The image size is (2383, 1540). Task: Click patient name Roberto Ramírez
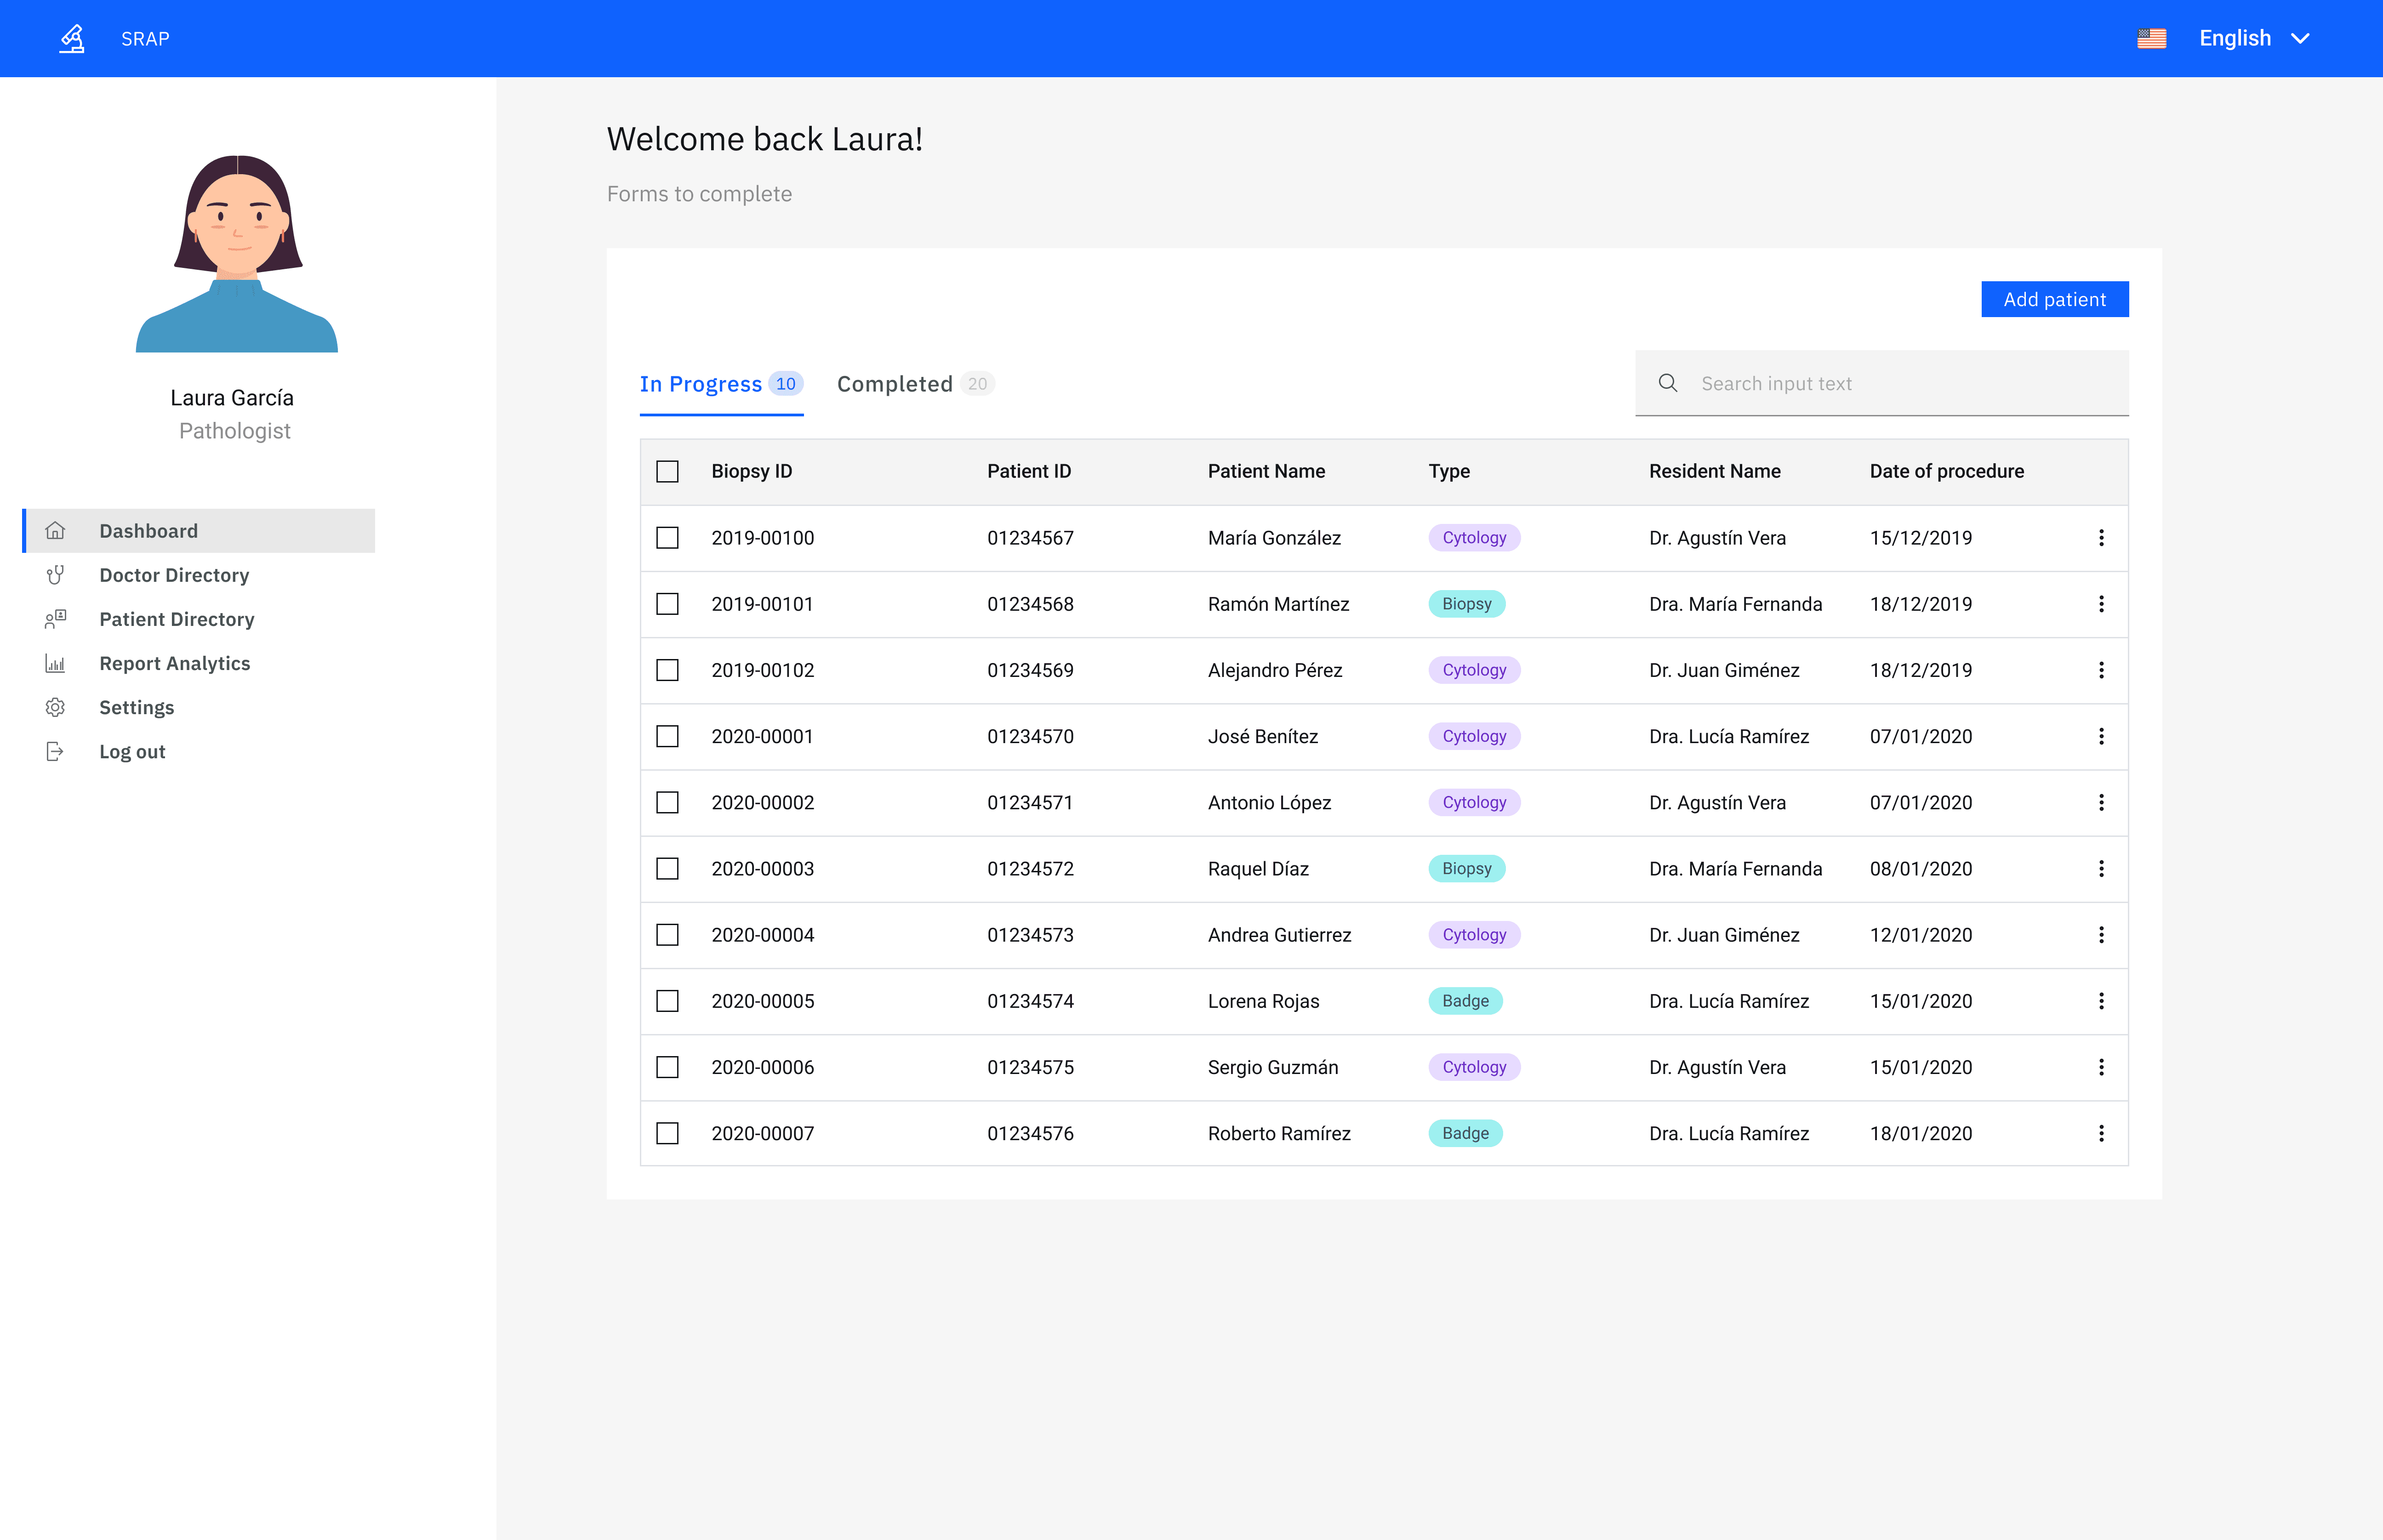point(1278,1133)
